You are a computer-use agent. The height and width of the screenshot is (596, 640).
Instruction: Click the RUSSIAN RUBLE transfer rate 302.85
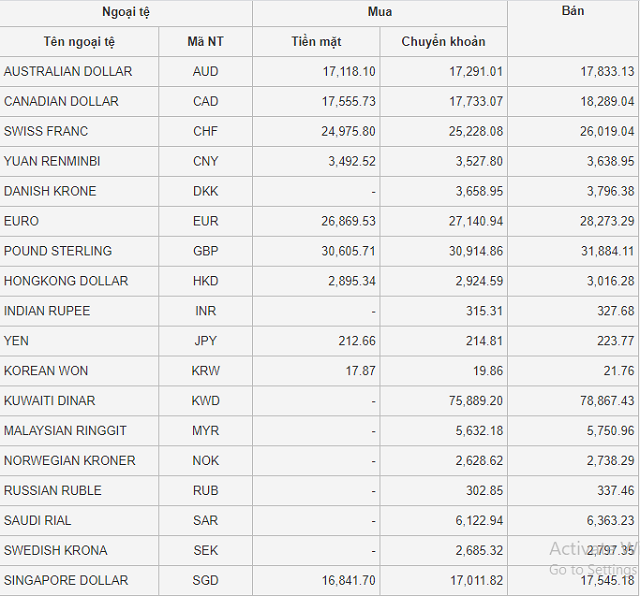point(483,491)
